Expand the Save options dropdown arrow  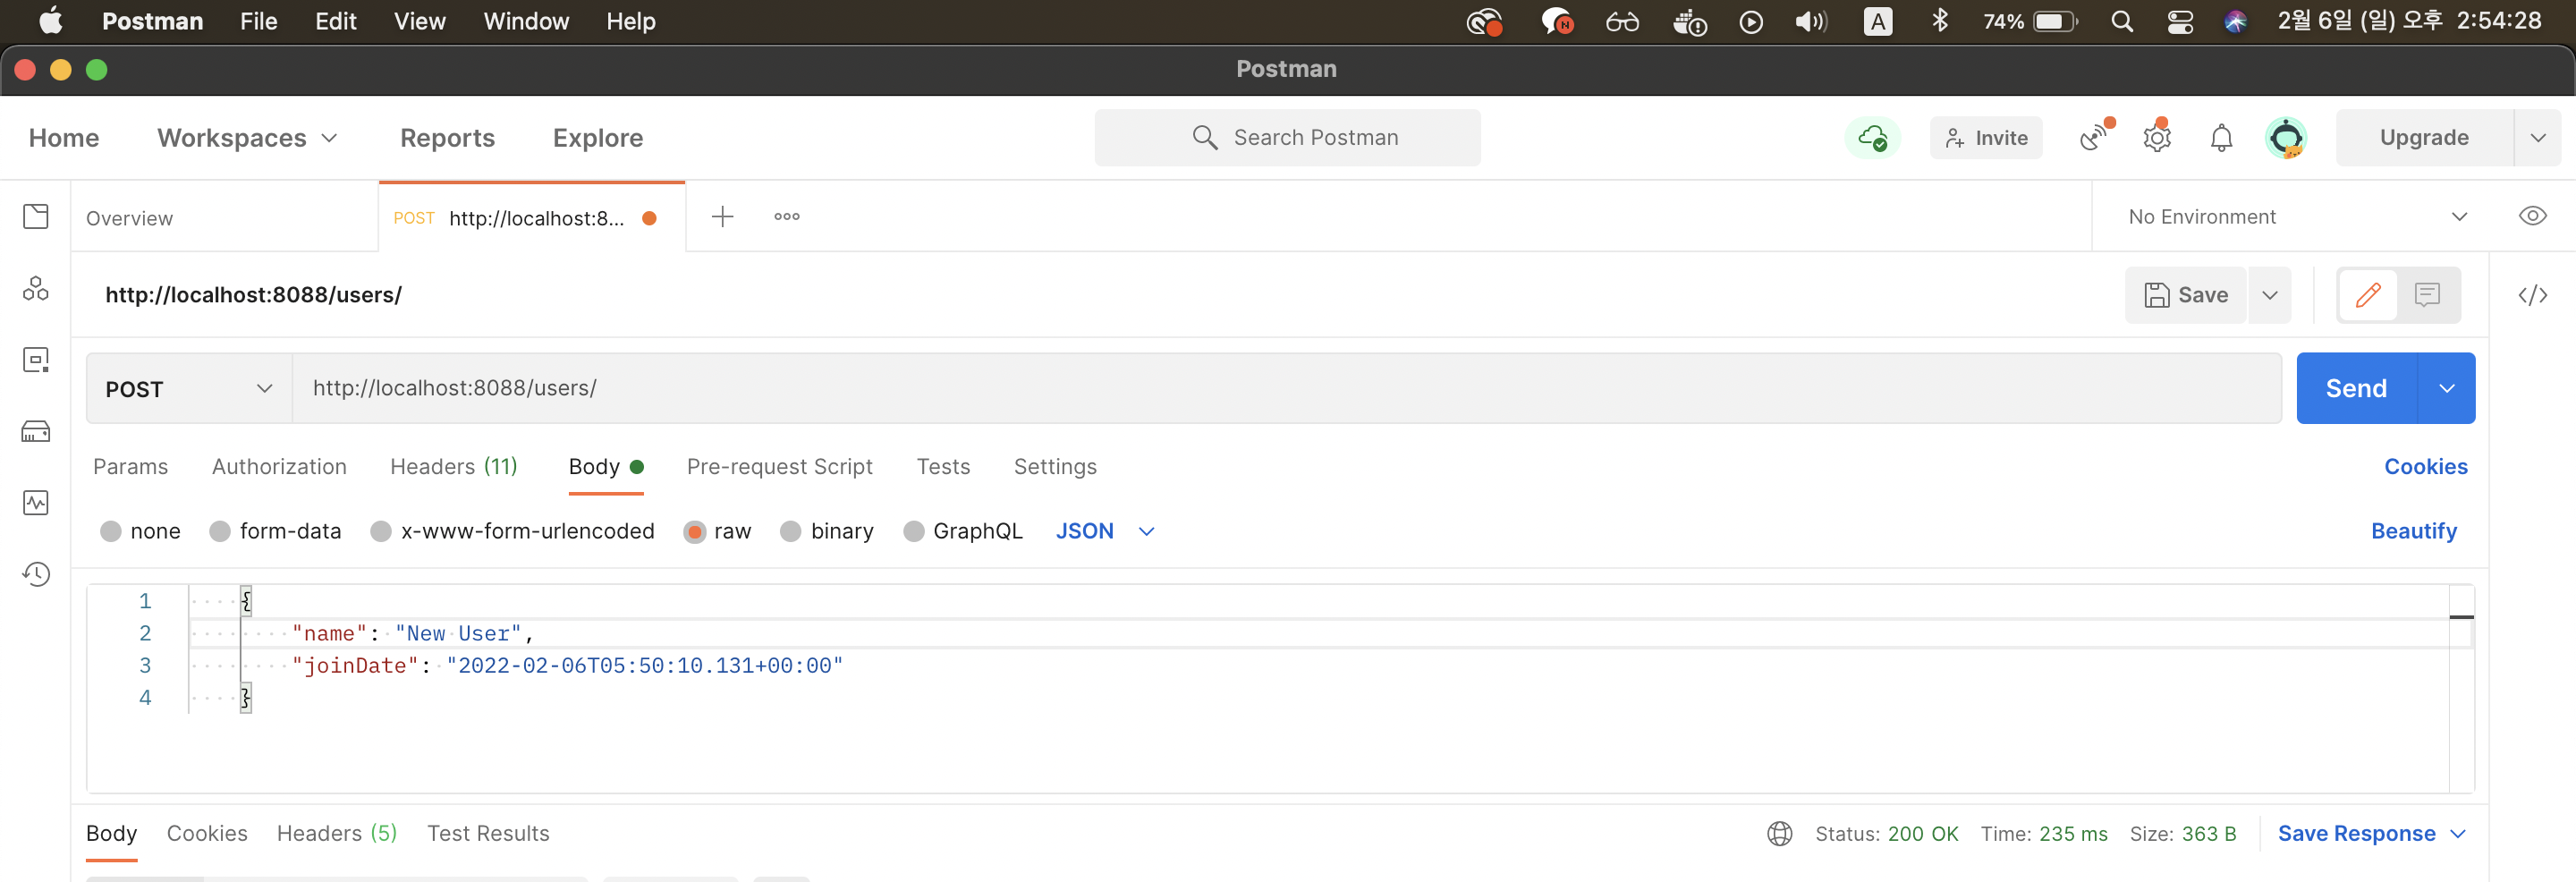click(x=2269, y=295)
